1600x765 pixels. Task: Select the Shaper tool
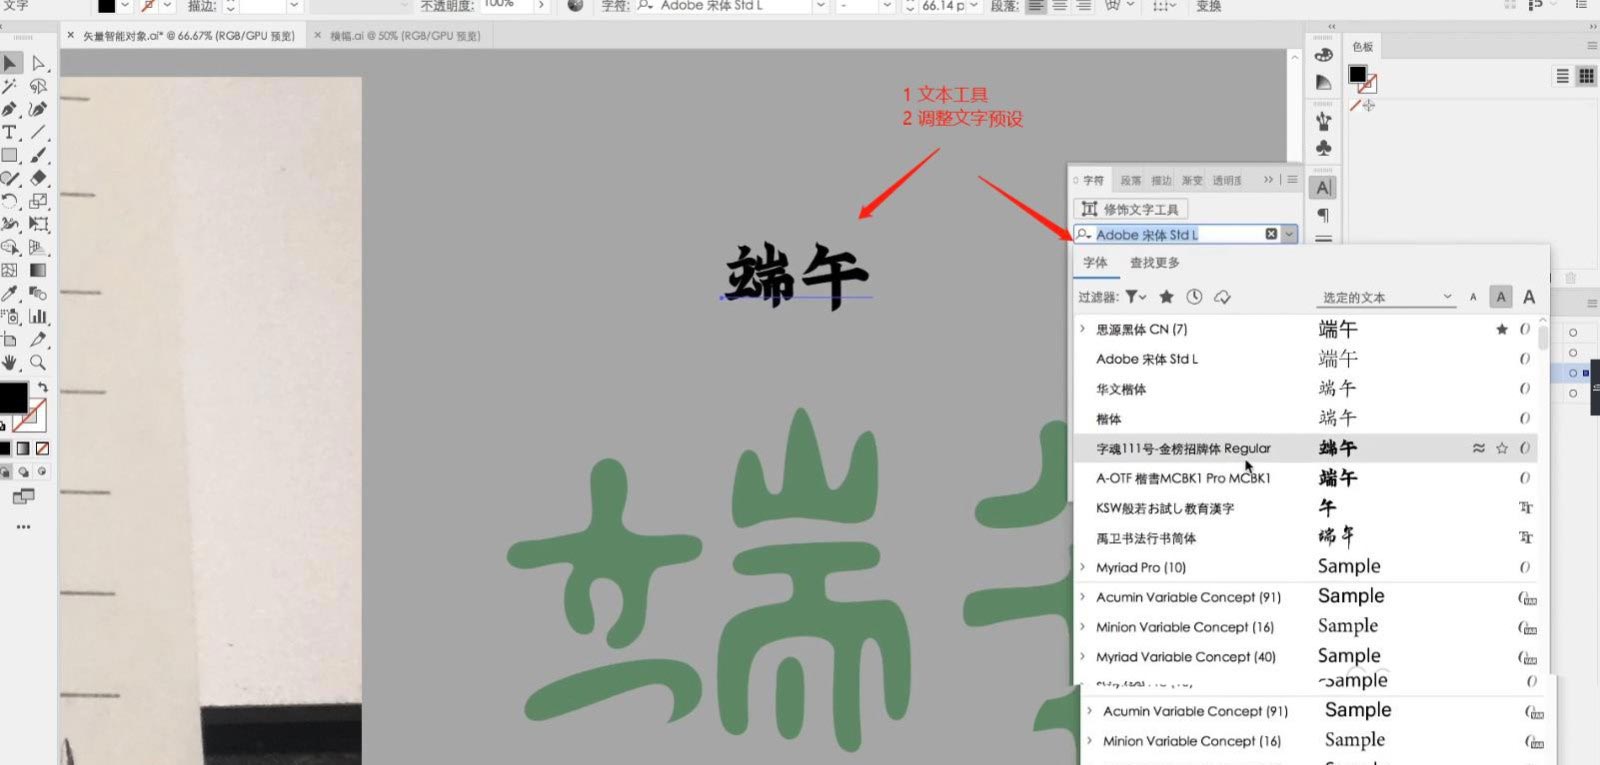[x=10, y=178]
